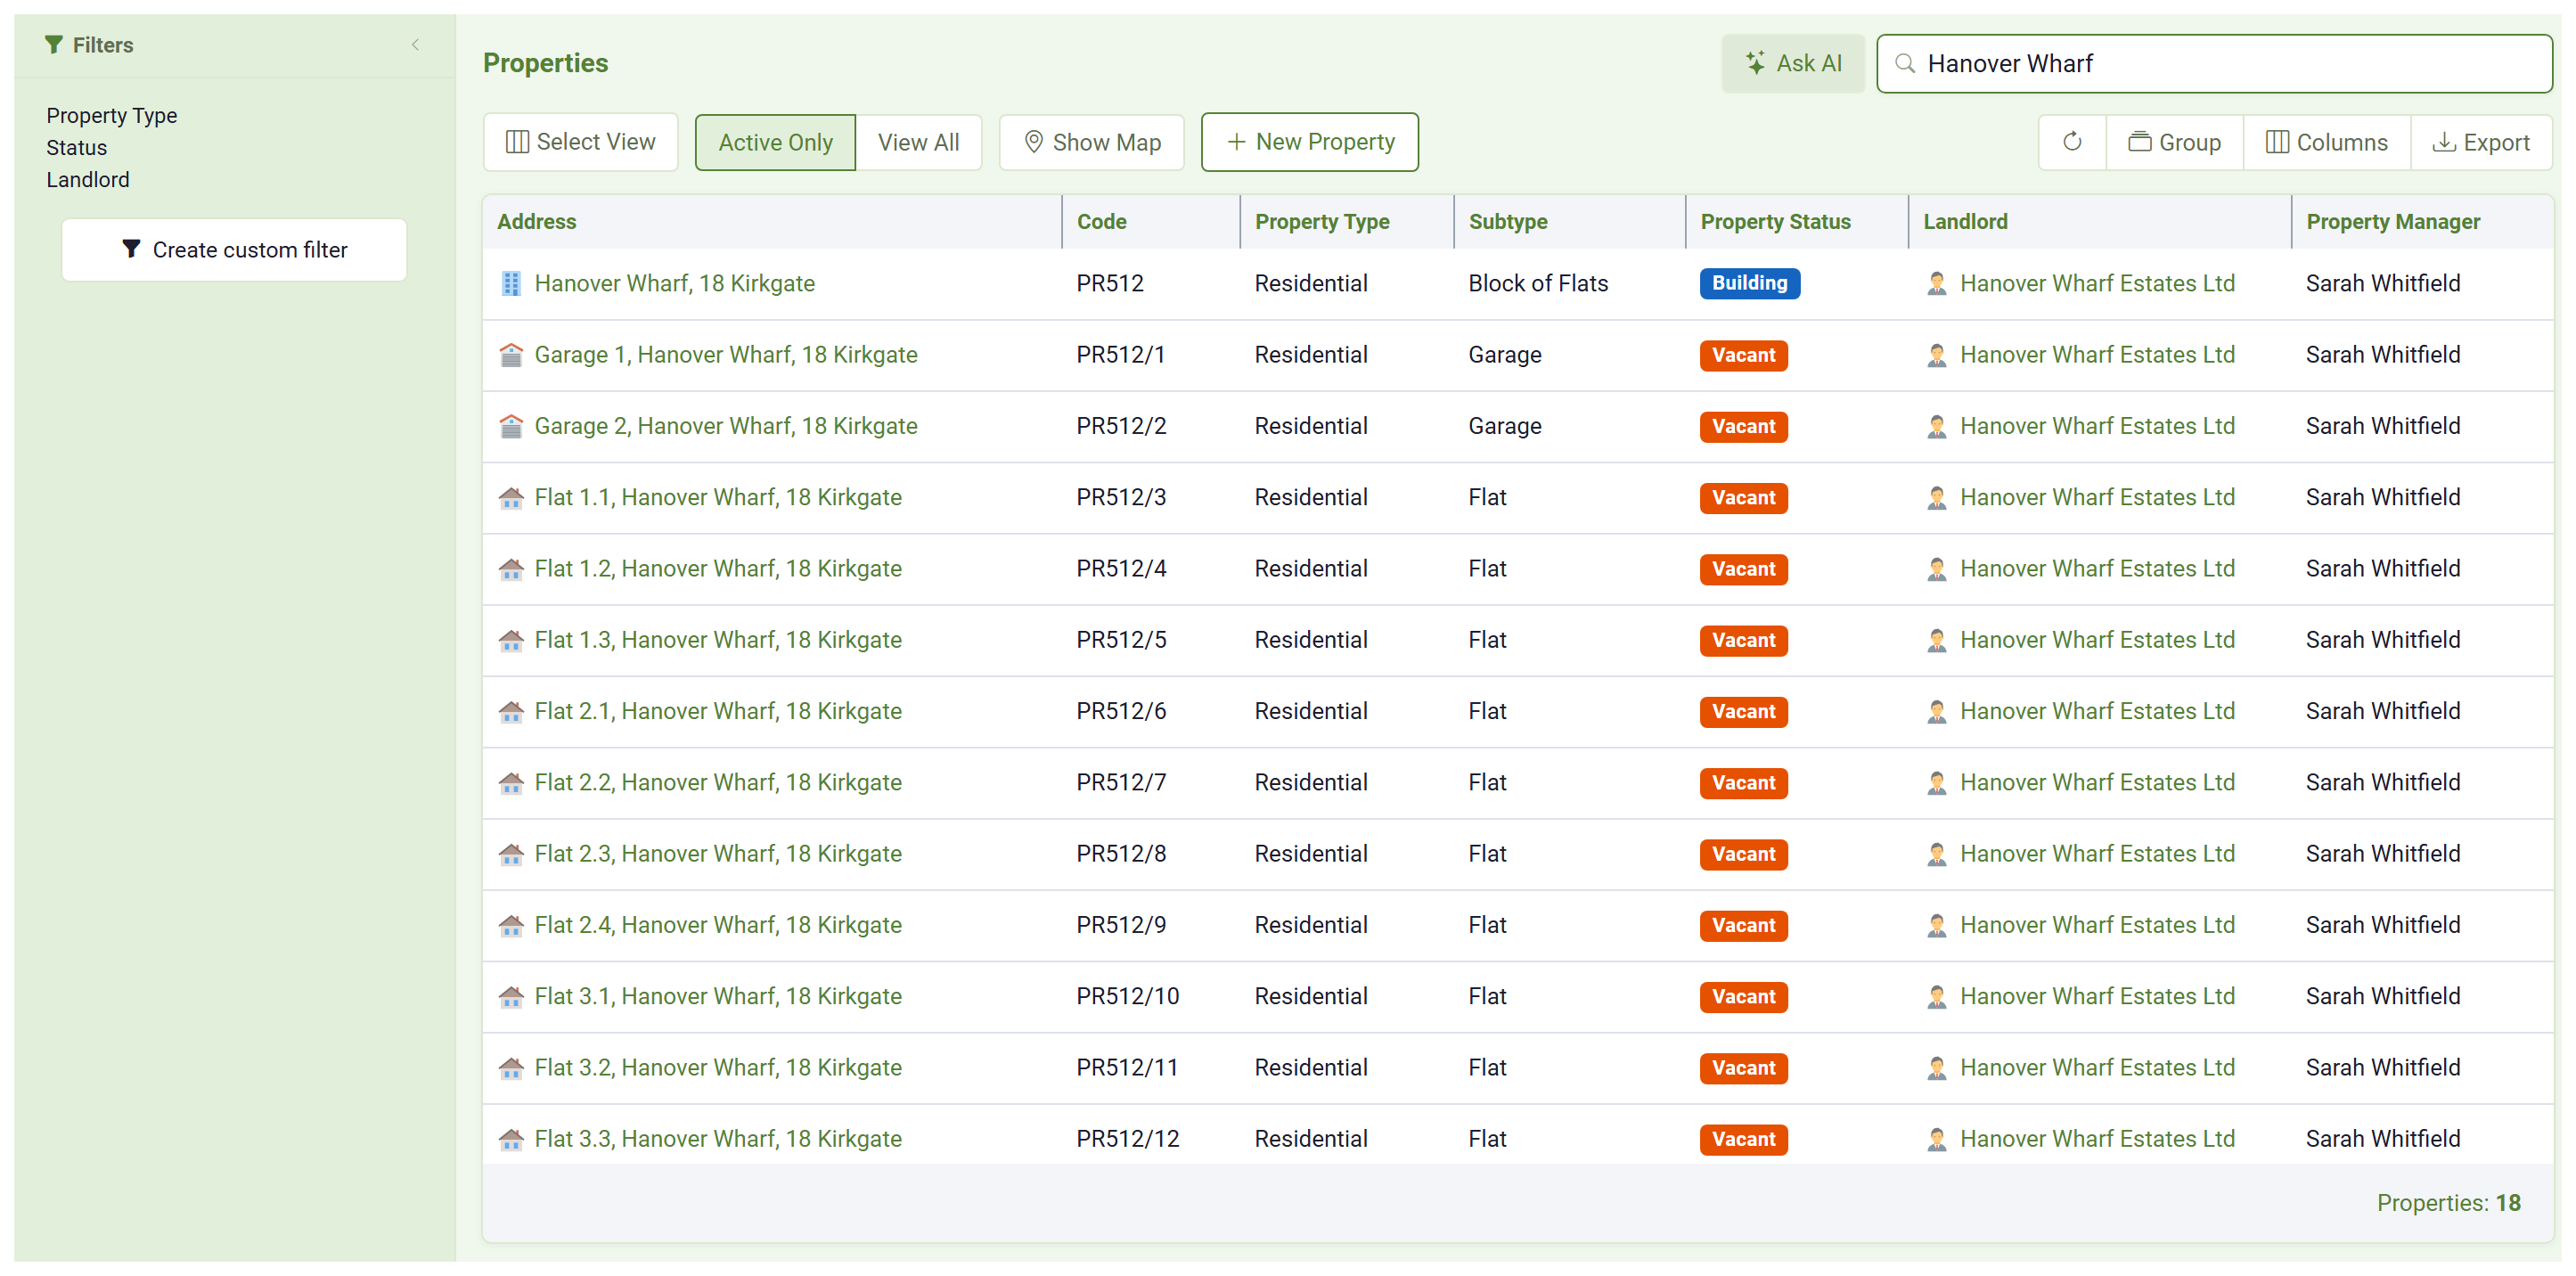
Task: Open the Group options
Action: [2174, 142]
